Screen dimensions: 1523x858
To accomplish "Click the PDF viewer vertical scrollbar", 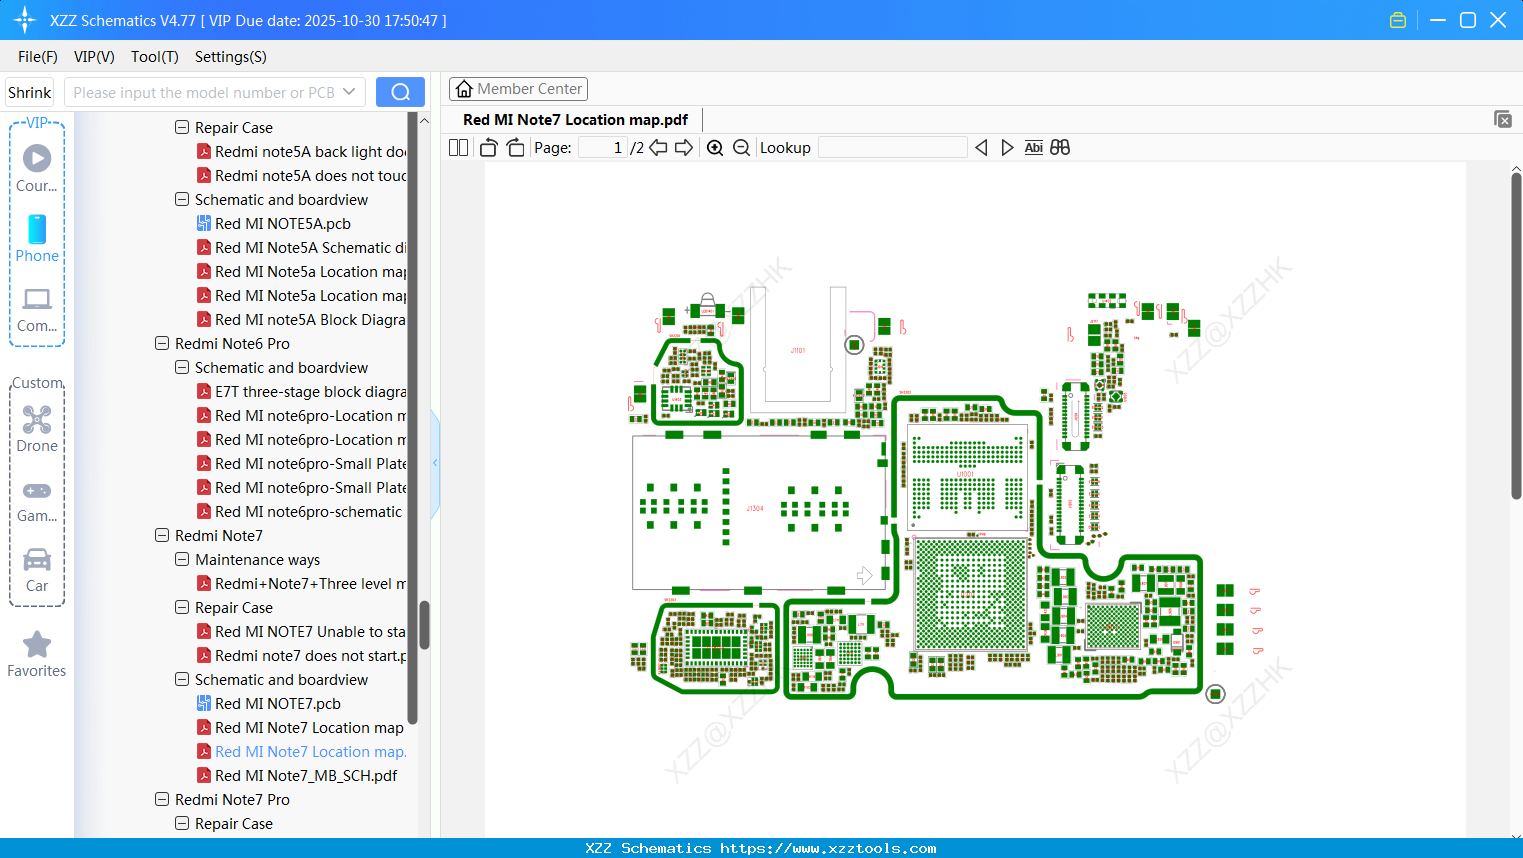I will click(x=1516, y=335).
